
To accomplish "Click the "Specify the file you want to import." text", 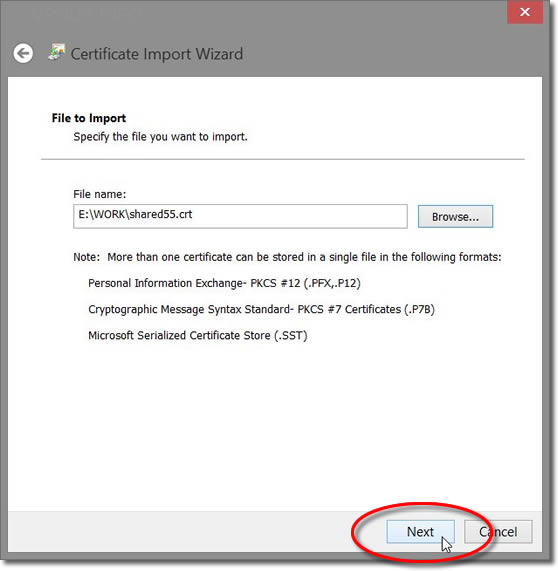I will coord(160,137).
